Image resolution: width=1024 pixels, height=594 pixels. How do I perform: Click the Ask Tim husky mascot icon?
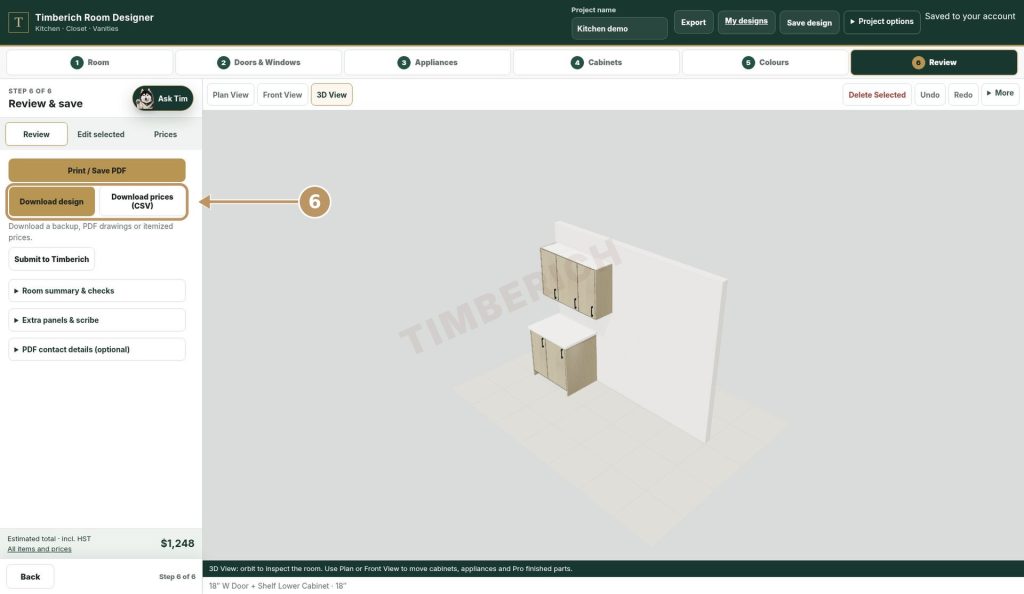[144, 99]
